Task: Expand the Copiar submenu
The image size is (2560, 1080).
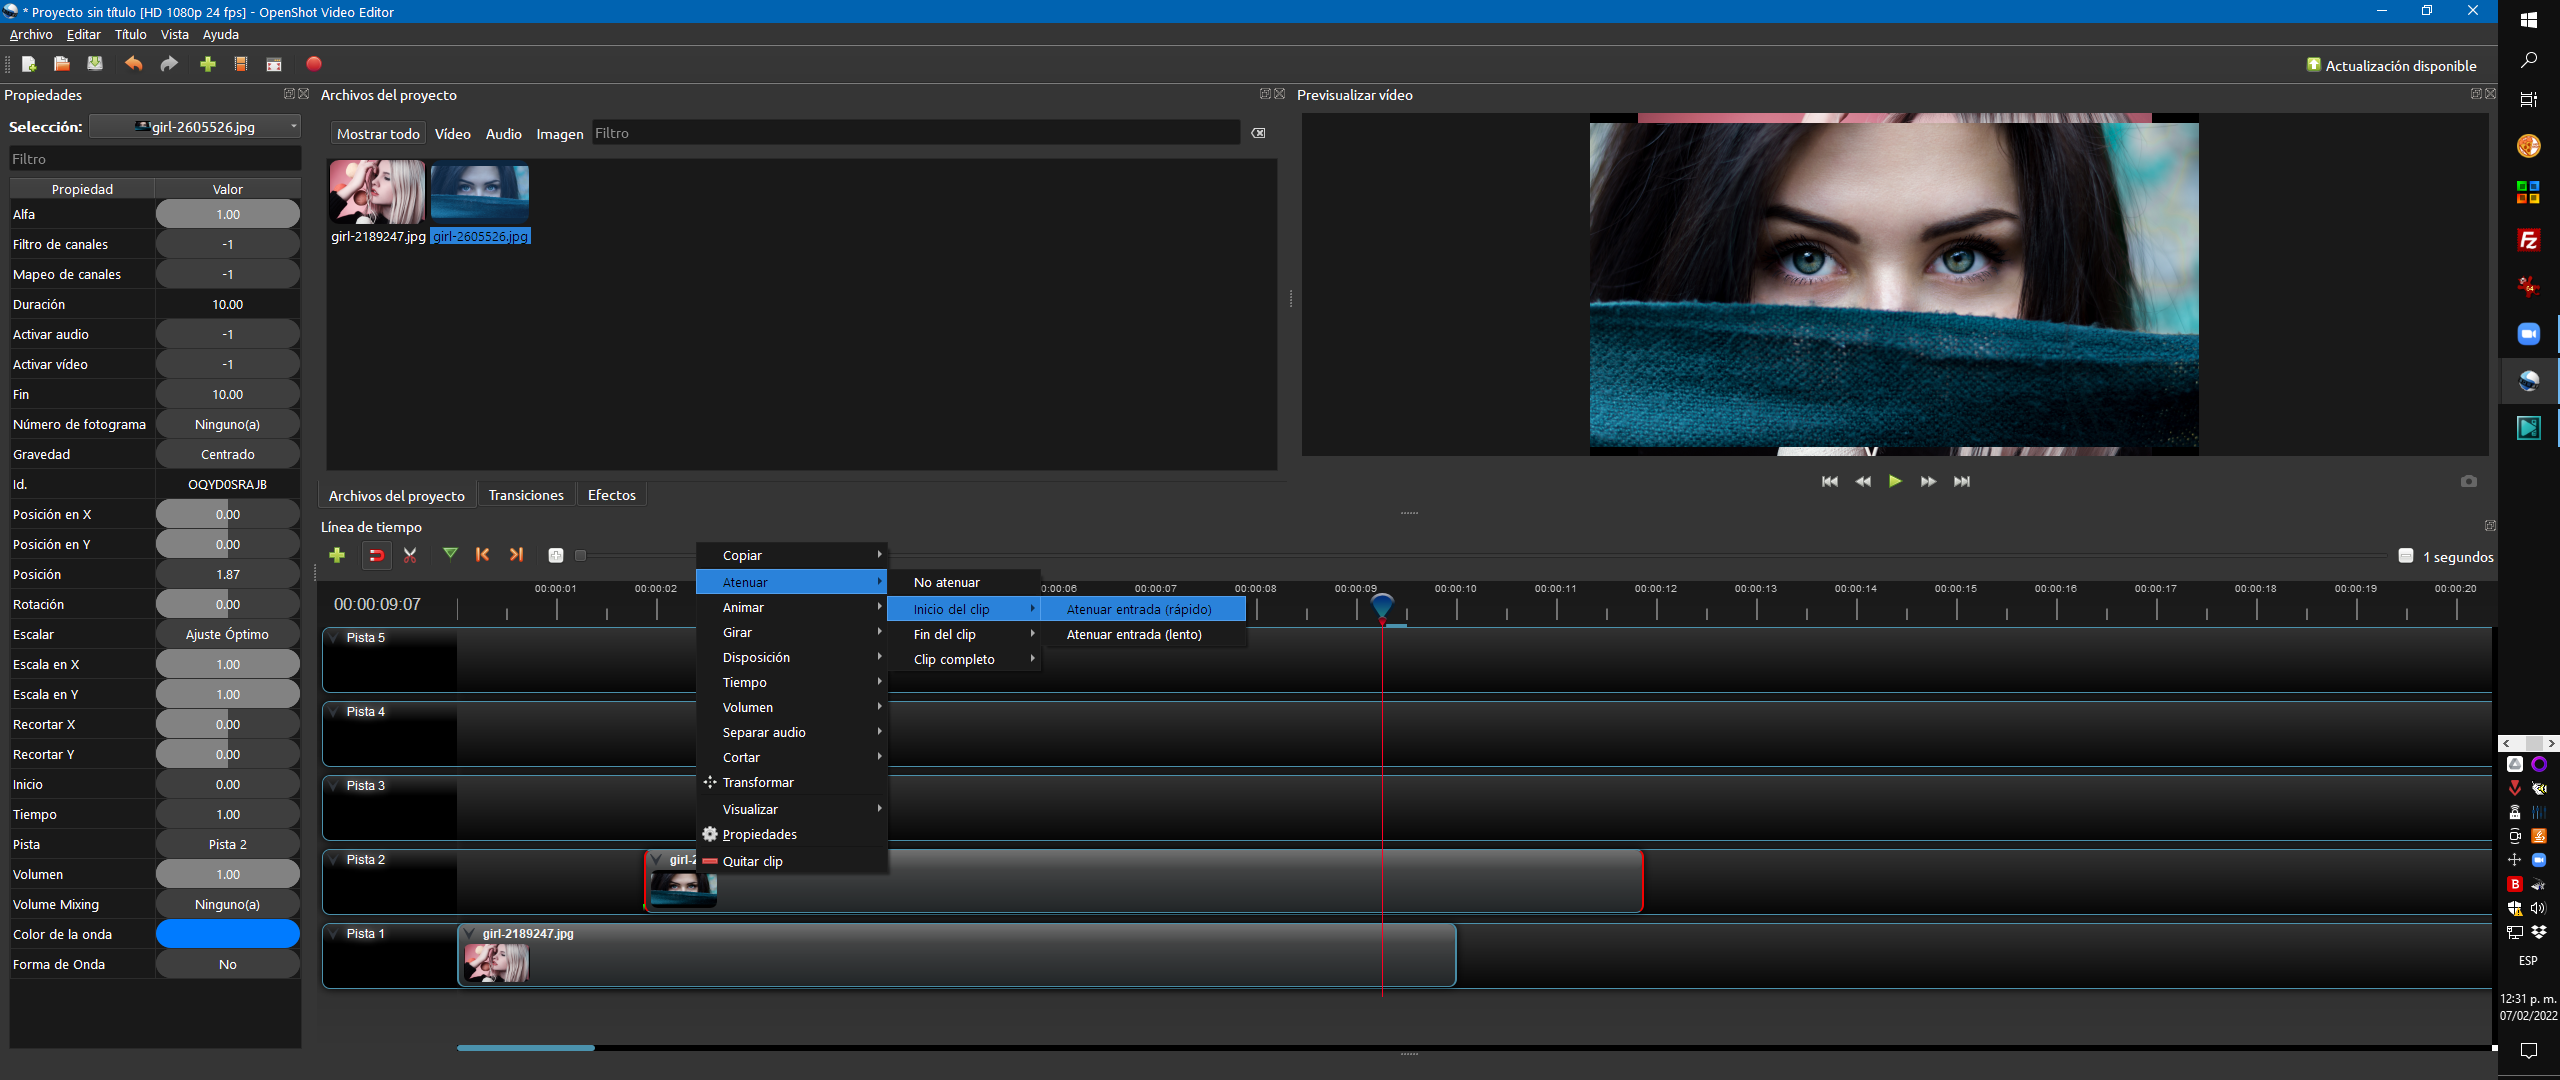Action: (791, 555)
